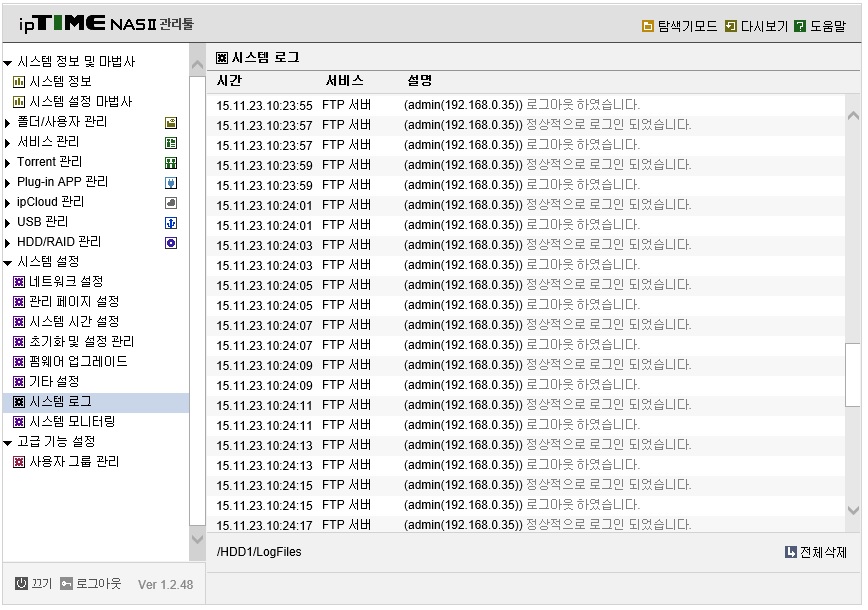This screenshot has height=610, width=868.
Task: Click the HDD/RAID 관리 disk icon
Action: coord(171,242)
